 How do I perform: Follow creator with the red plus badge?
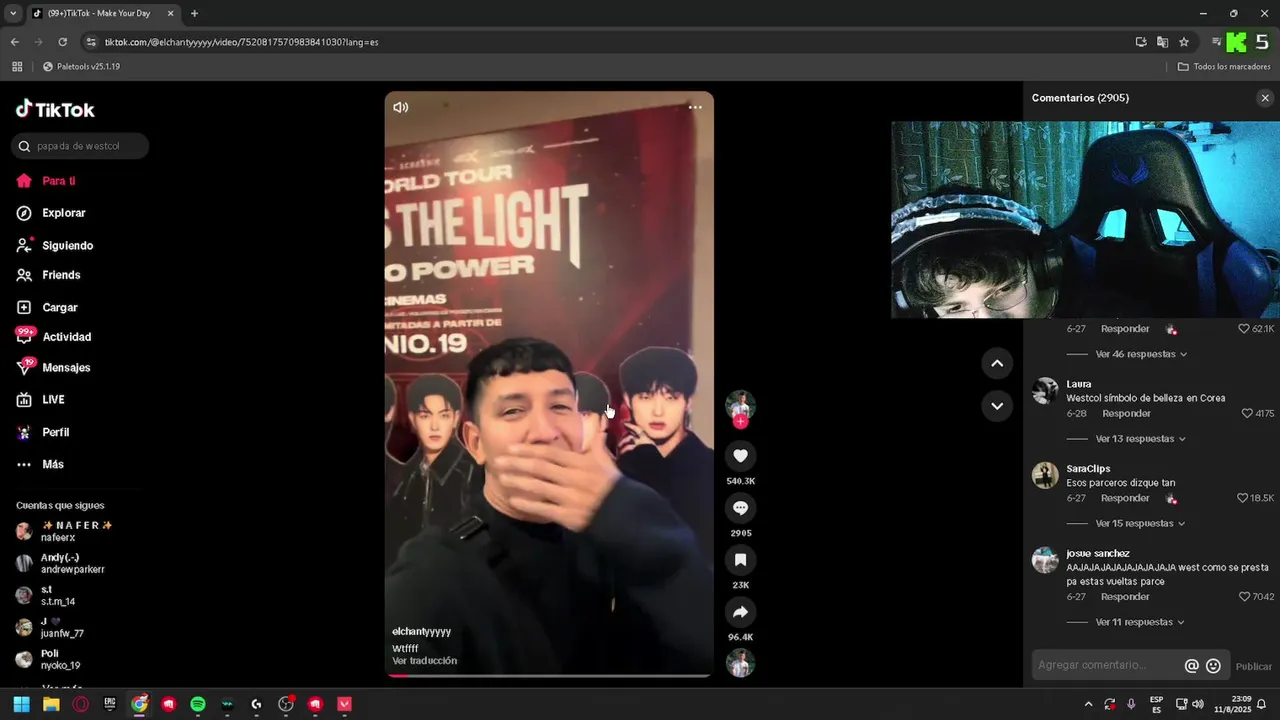(740, 422)
